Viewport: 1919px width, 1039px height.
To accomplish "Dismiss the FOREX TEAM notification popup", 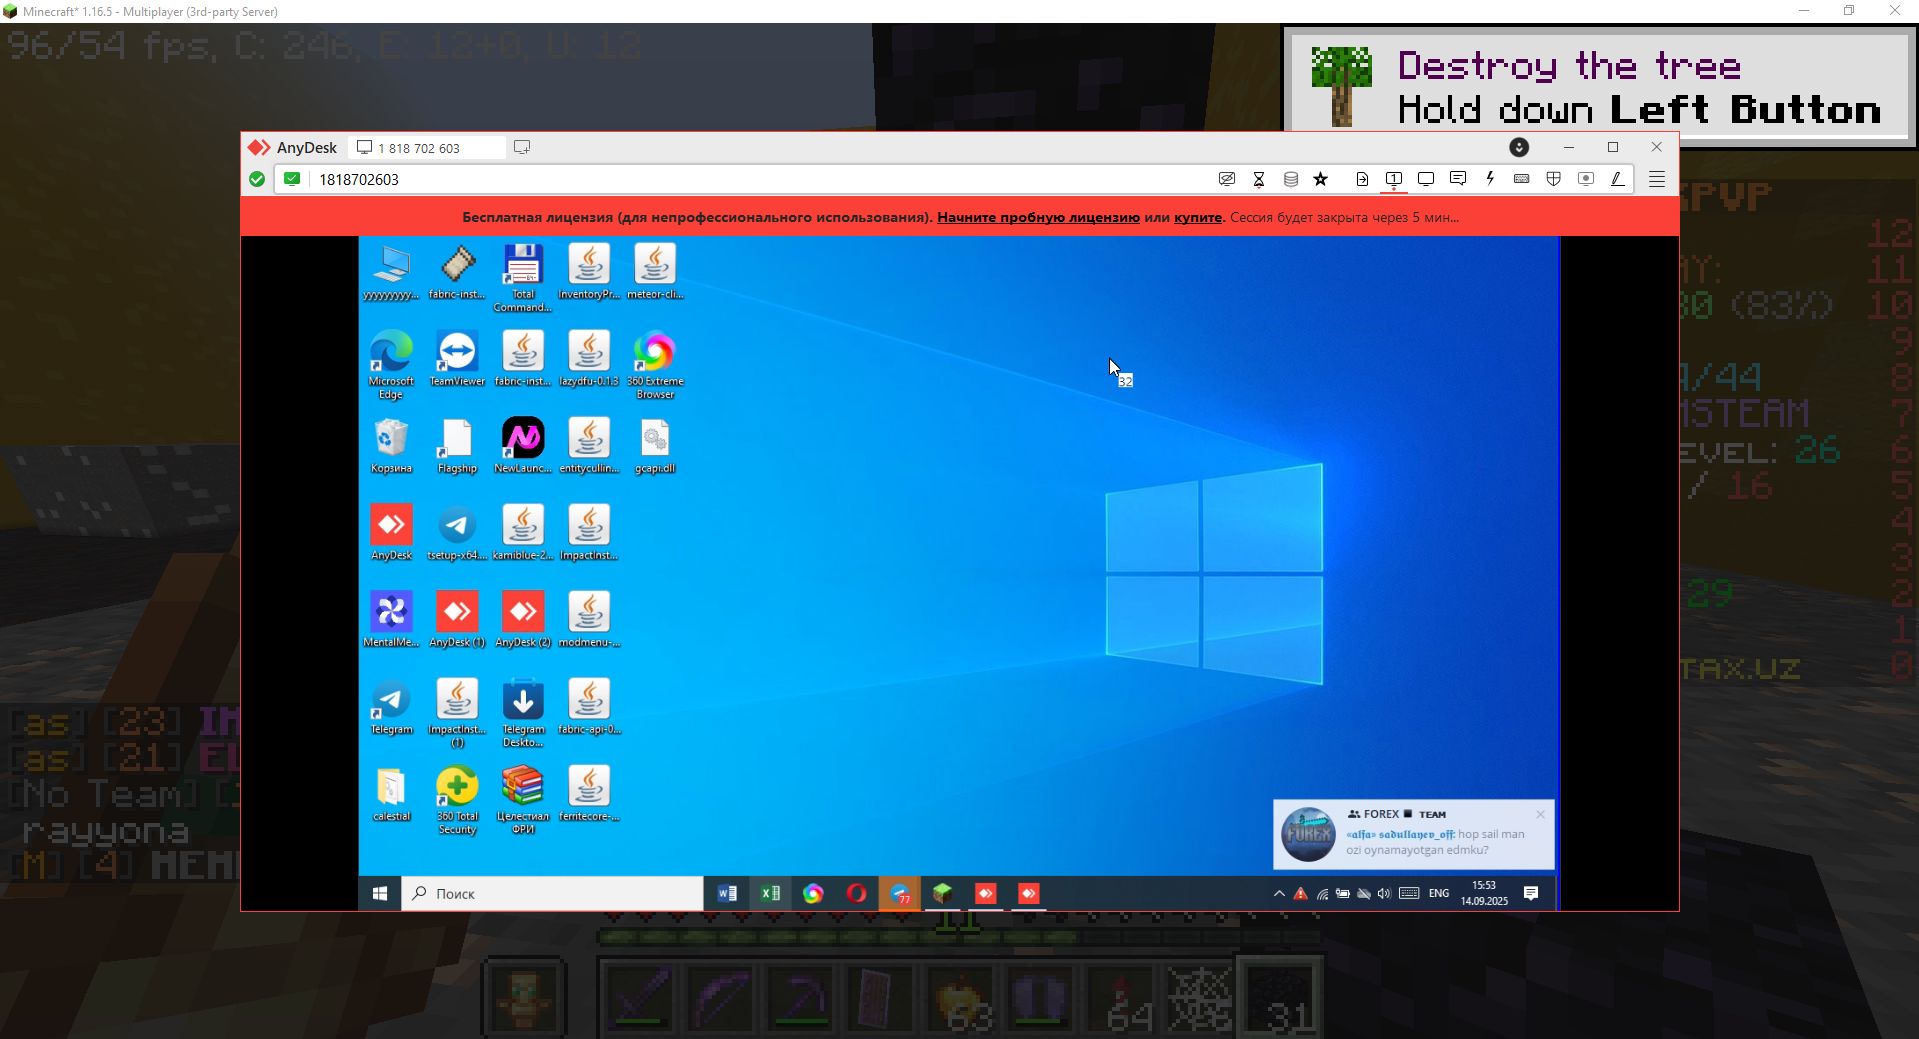I will pyautogui.click(x=1540, y=814).
